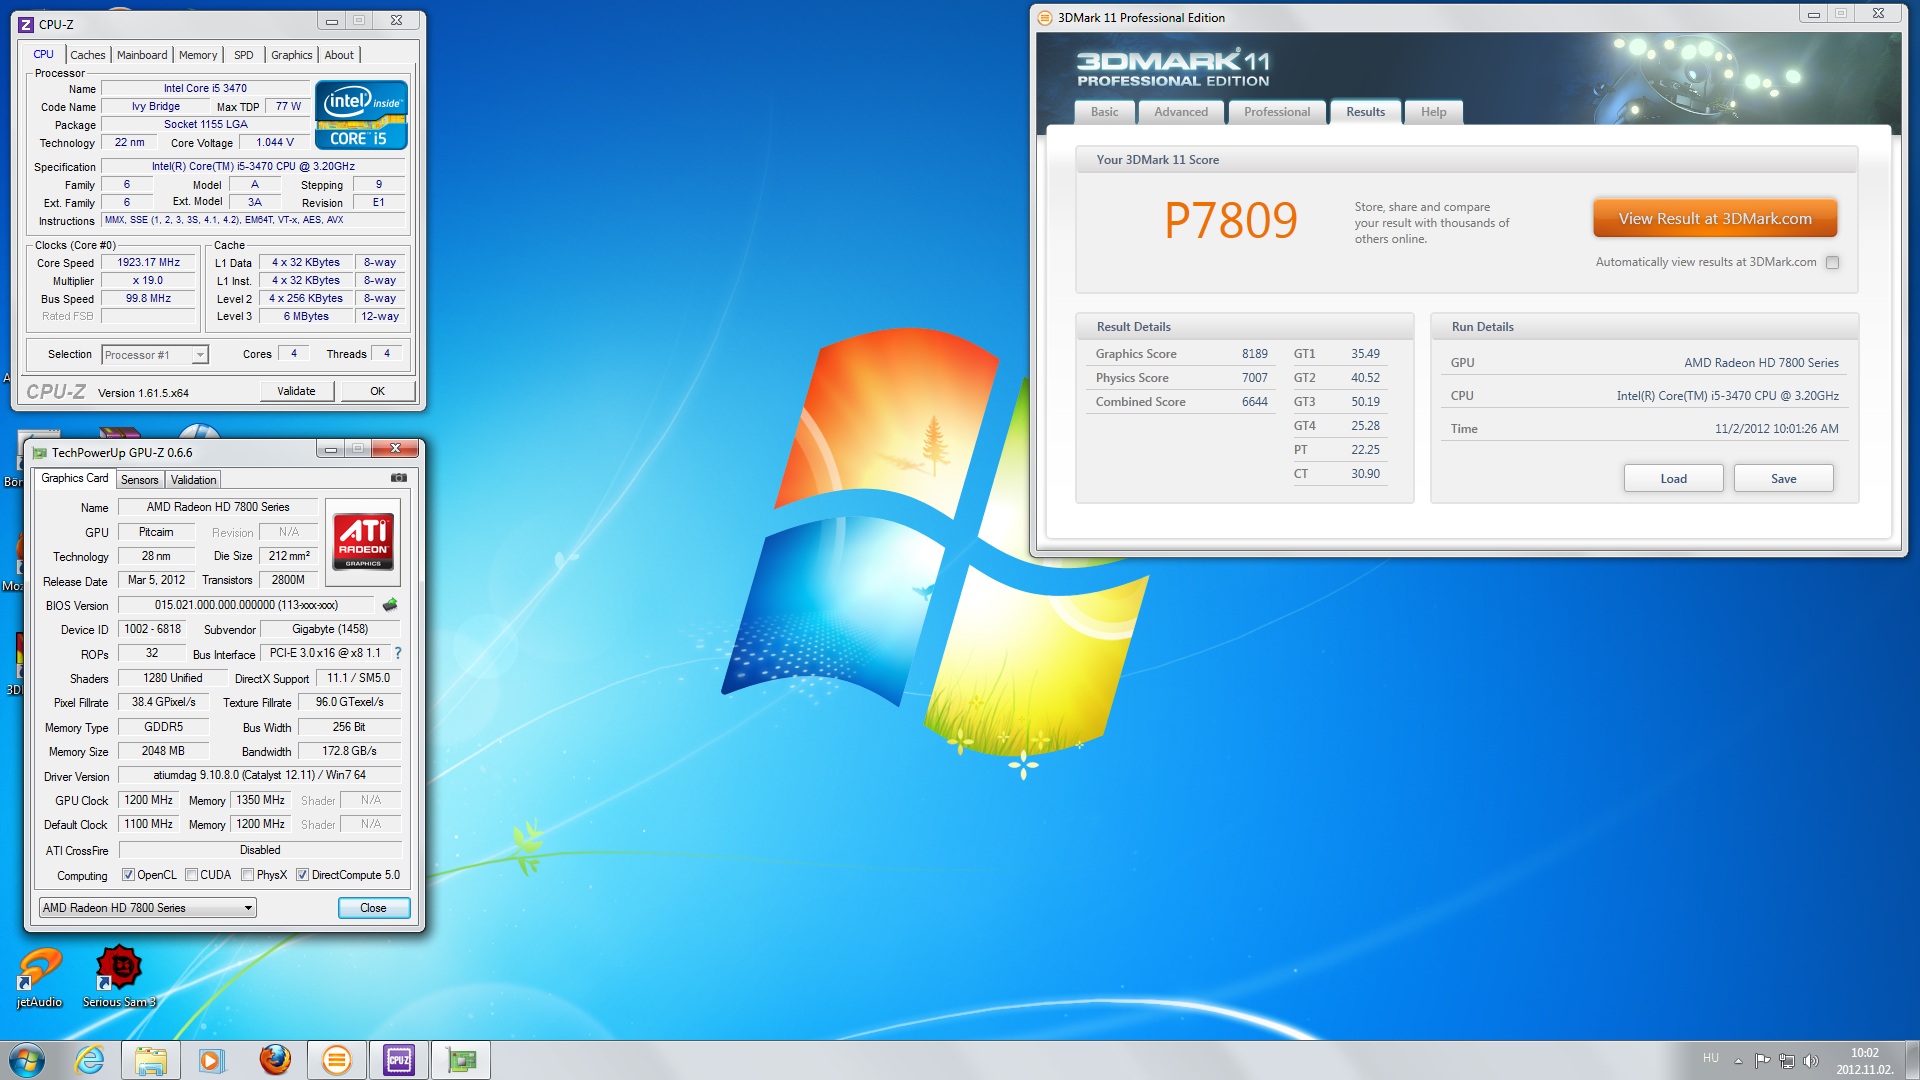Click the BIOS Version field in GPU-Z

(x=246, y=605)
